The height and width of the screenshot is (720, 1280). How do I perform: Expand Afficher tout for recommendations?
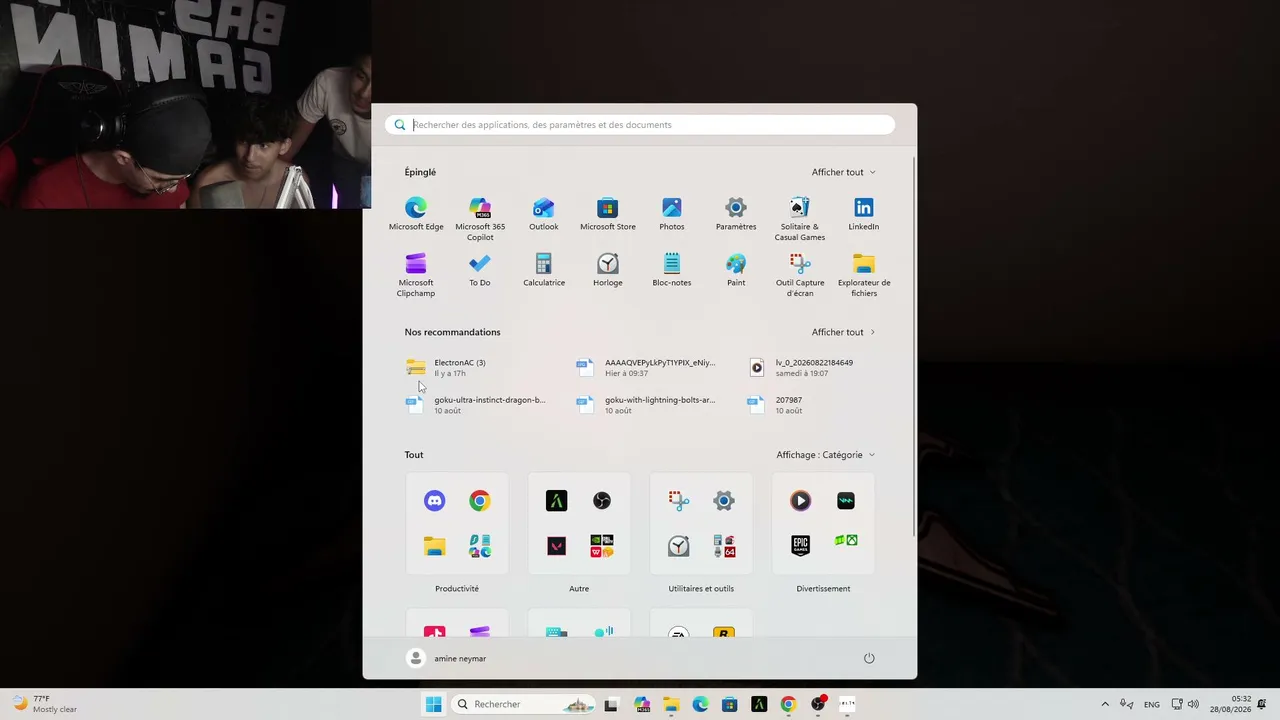[843, 332]
